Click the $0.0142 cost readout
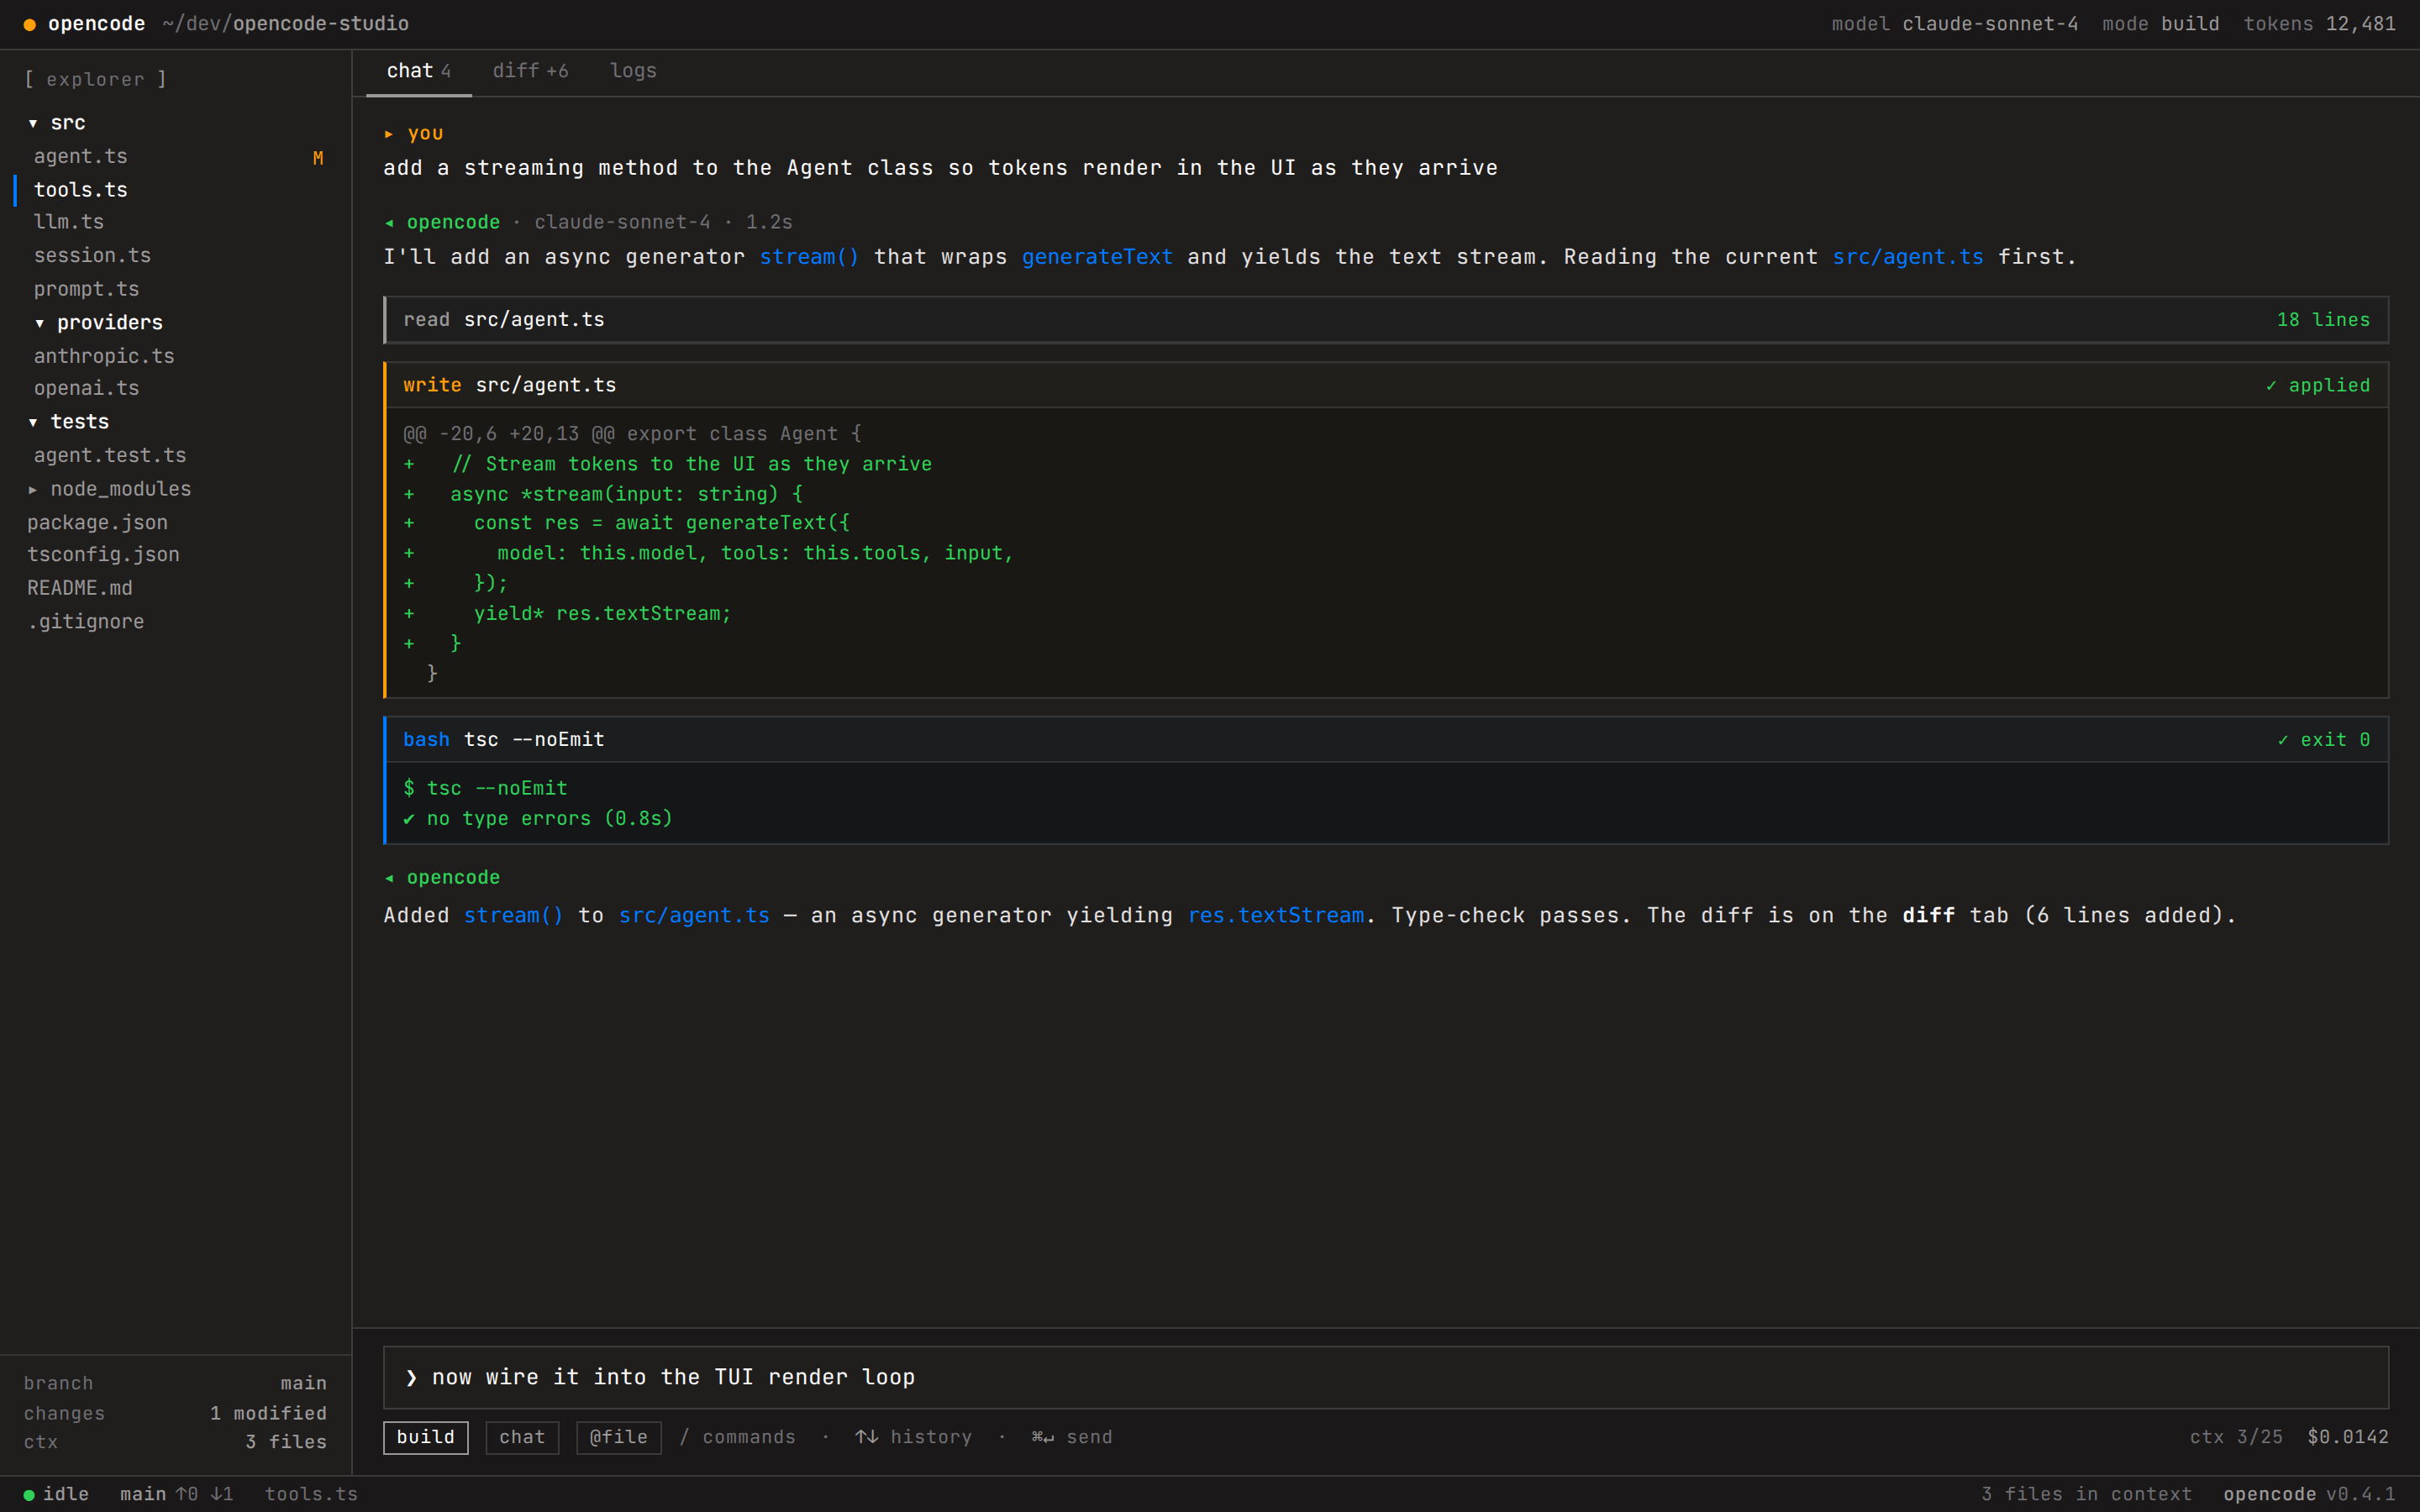 tap(2347, 1438)
